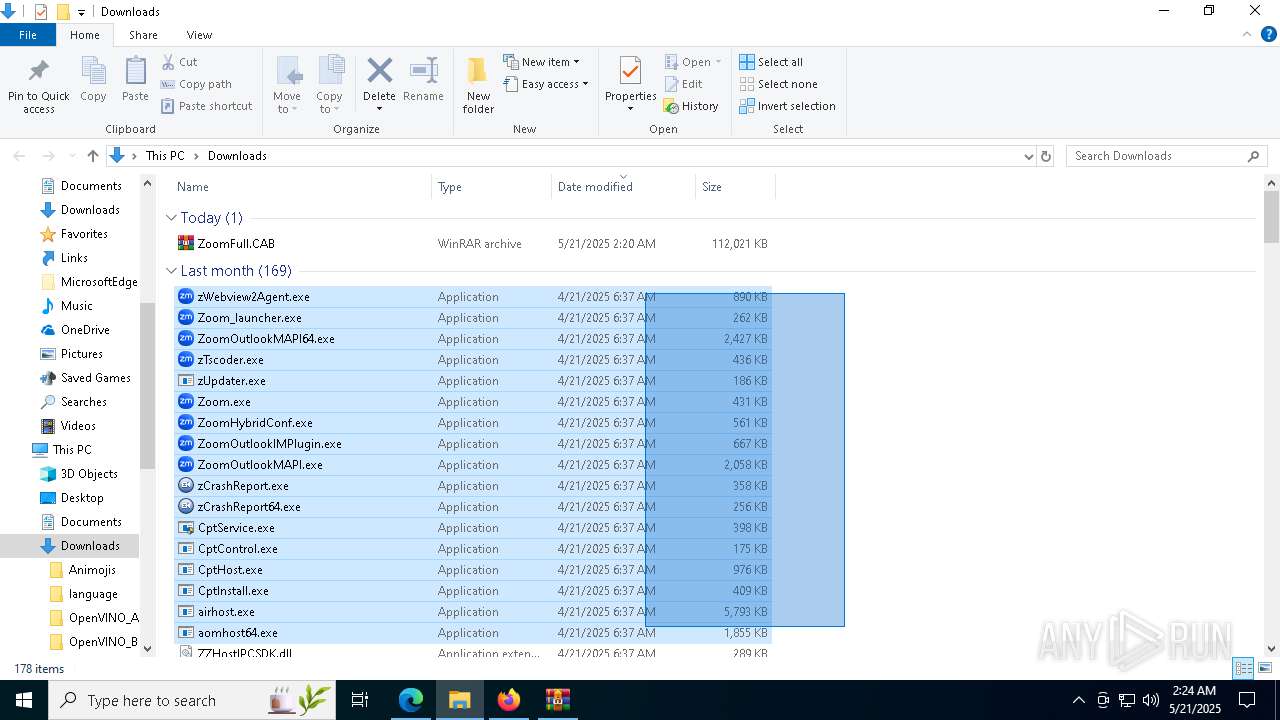Open the File menu tab
1280x720 pixels.
(x=28, y=35)
